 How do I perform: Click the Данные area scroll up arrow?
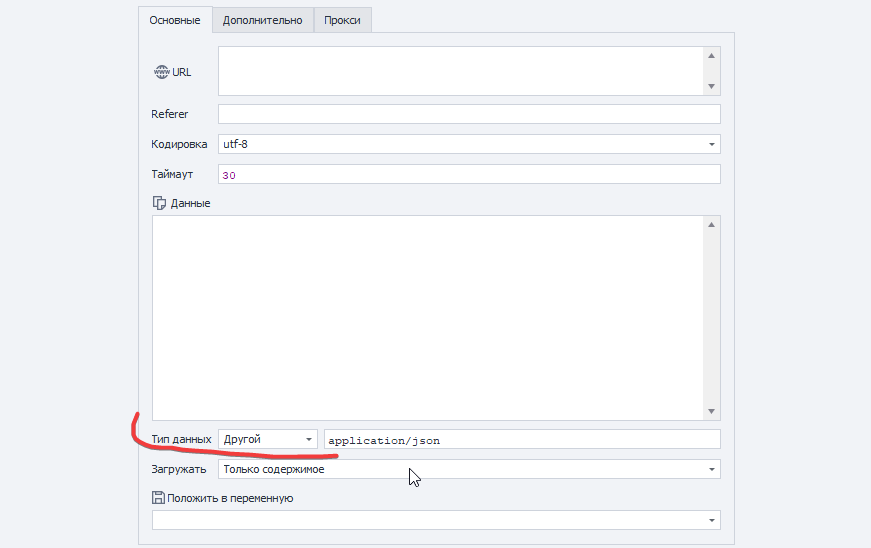point(712,225)
